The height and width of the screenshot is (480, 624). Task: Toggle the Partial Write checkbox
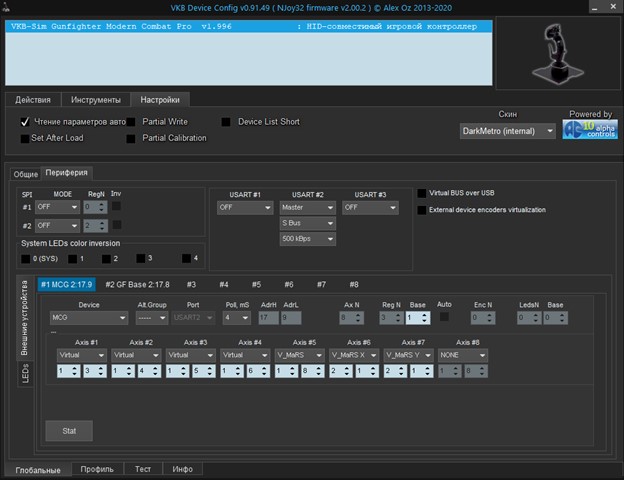click(131, 122)
